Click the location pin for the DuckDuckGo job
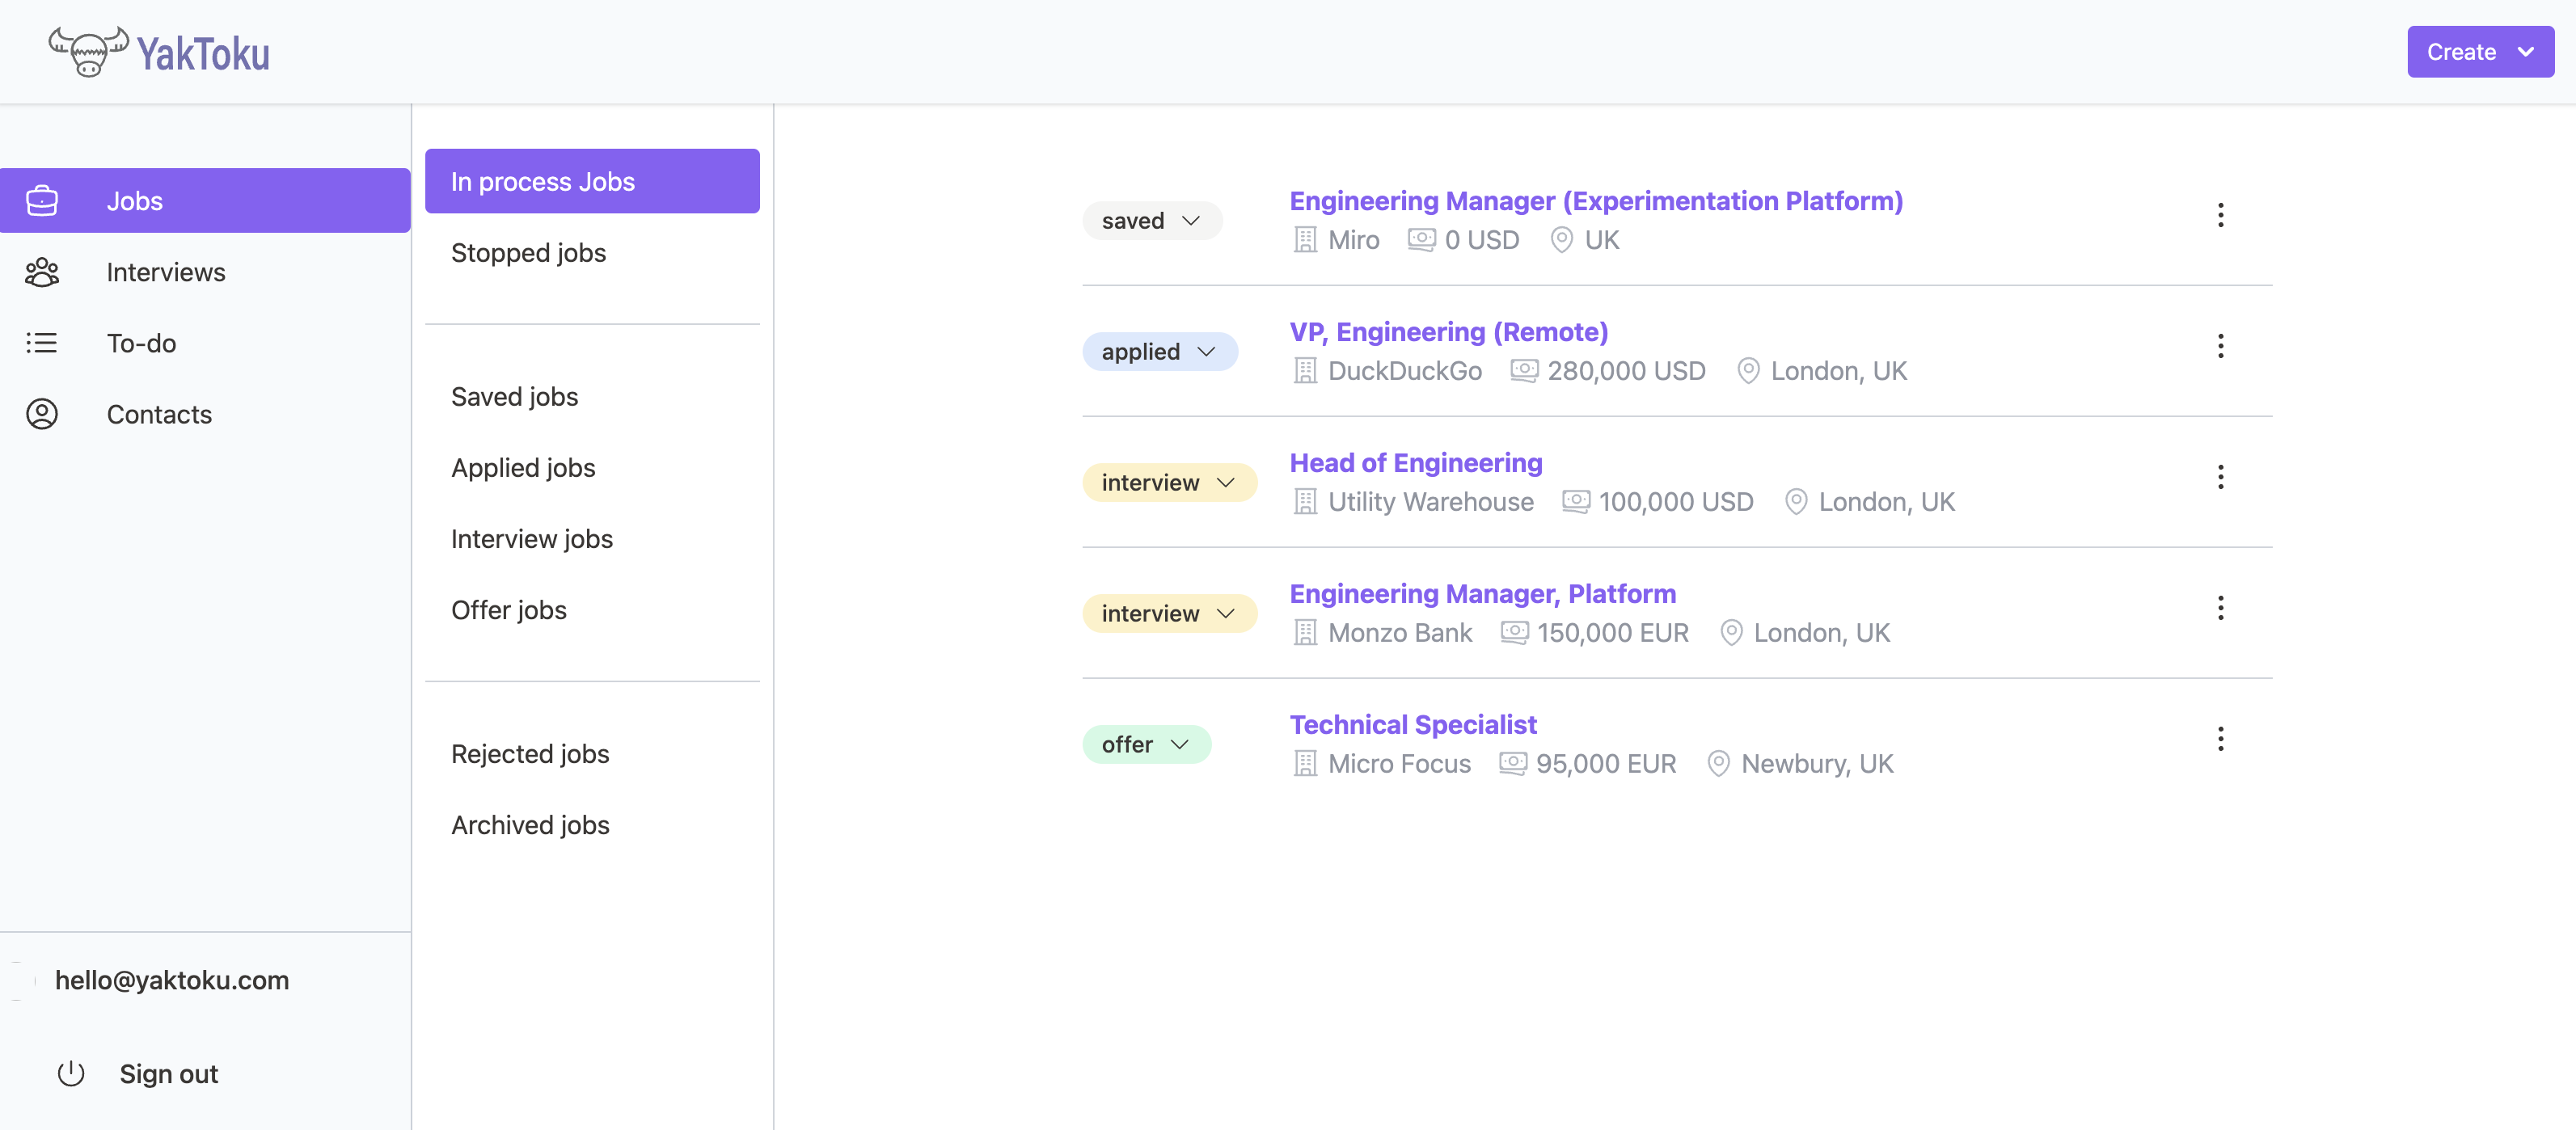 tap(1748, 371)
